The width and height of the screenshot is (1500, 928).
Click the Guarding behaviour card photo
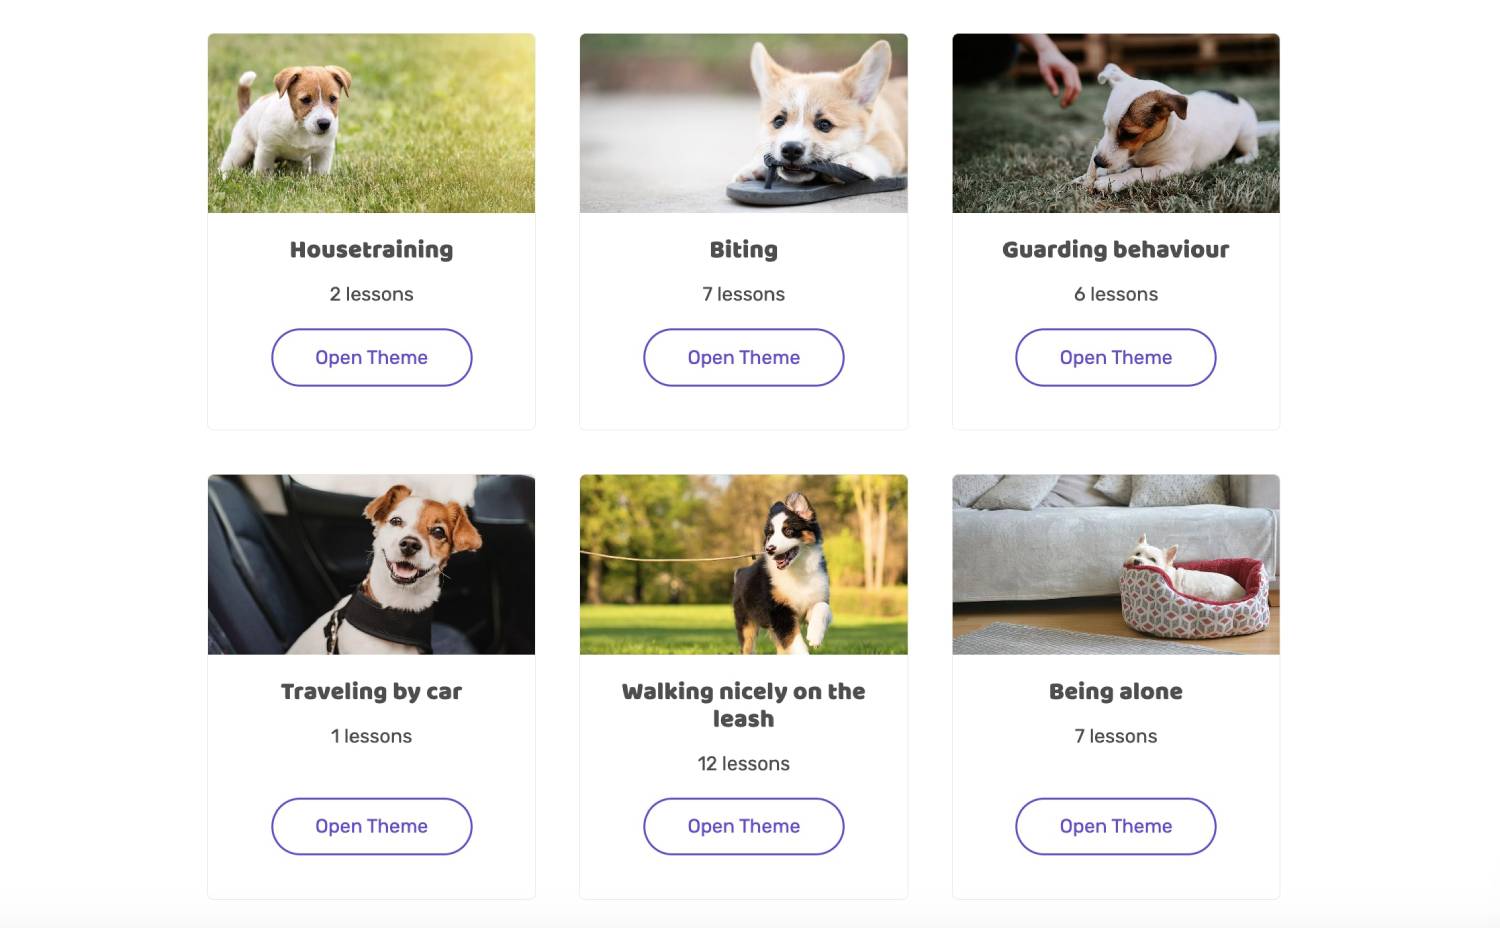[1115, 123]
